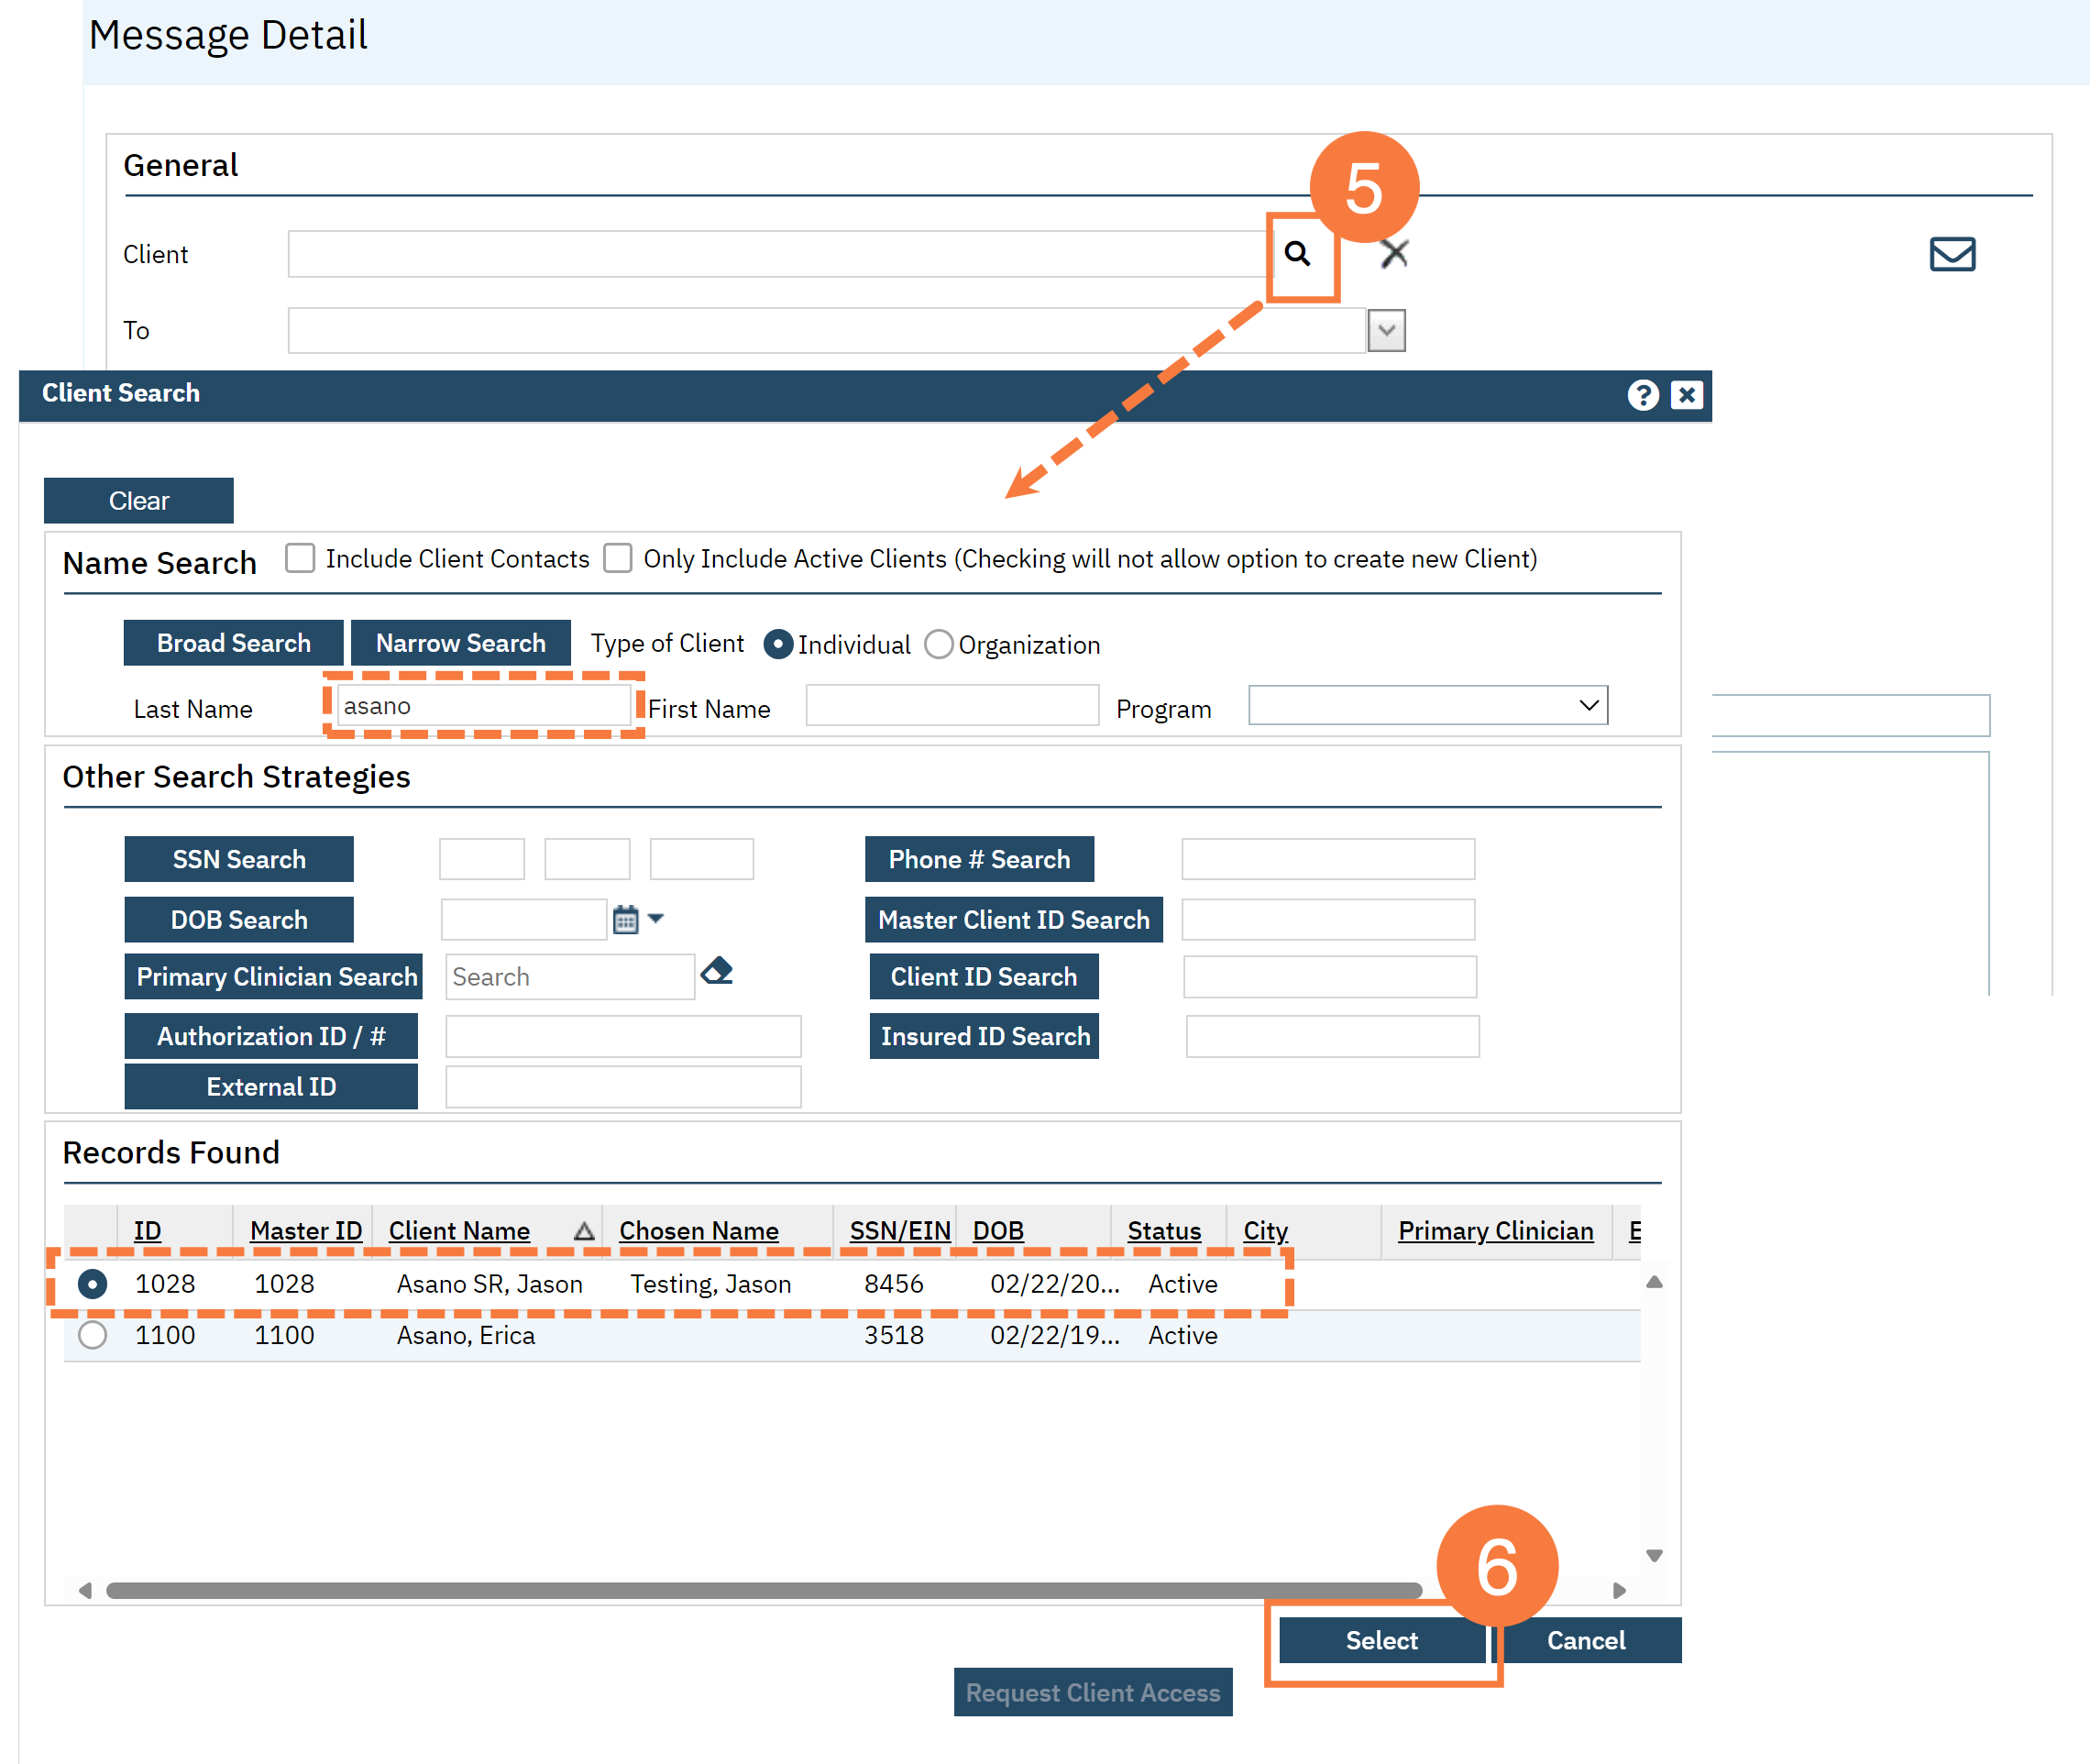Viewport: 2090px width, 1764px height.
Task: Expand the Program dropdown
Action: (x=1588, y=706)
